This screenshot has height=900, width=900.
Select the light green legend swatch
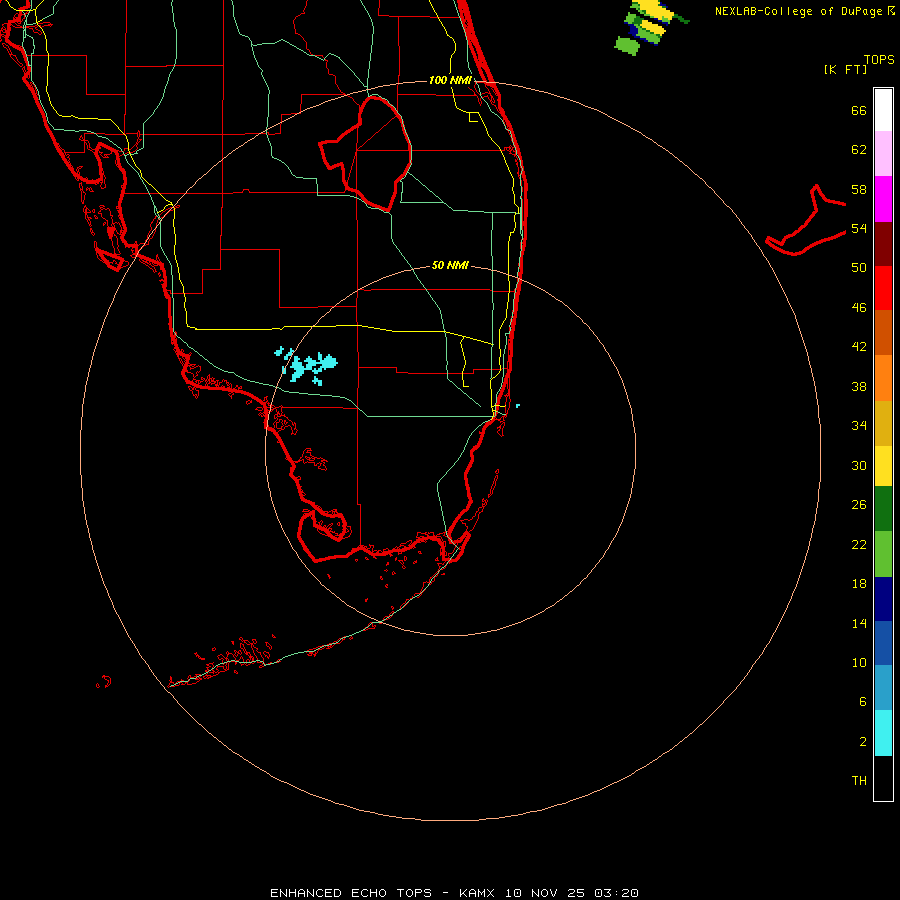pos(883,554)
